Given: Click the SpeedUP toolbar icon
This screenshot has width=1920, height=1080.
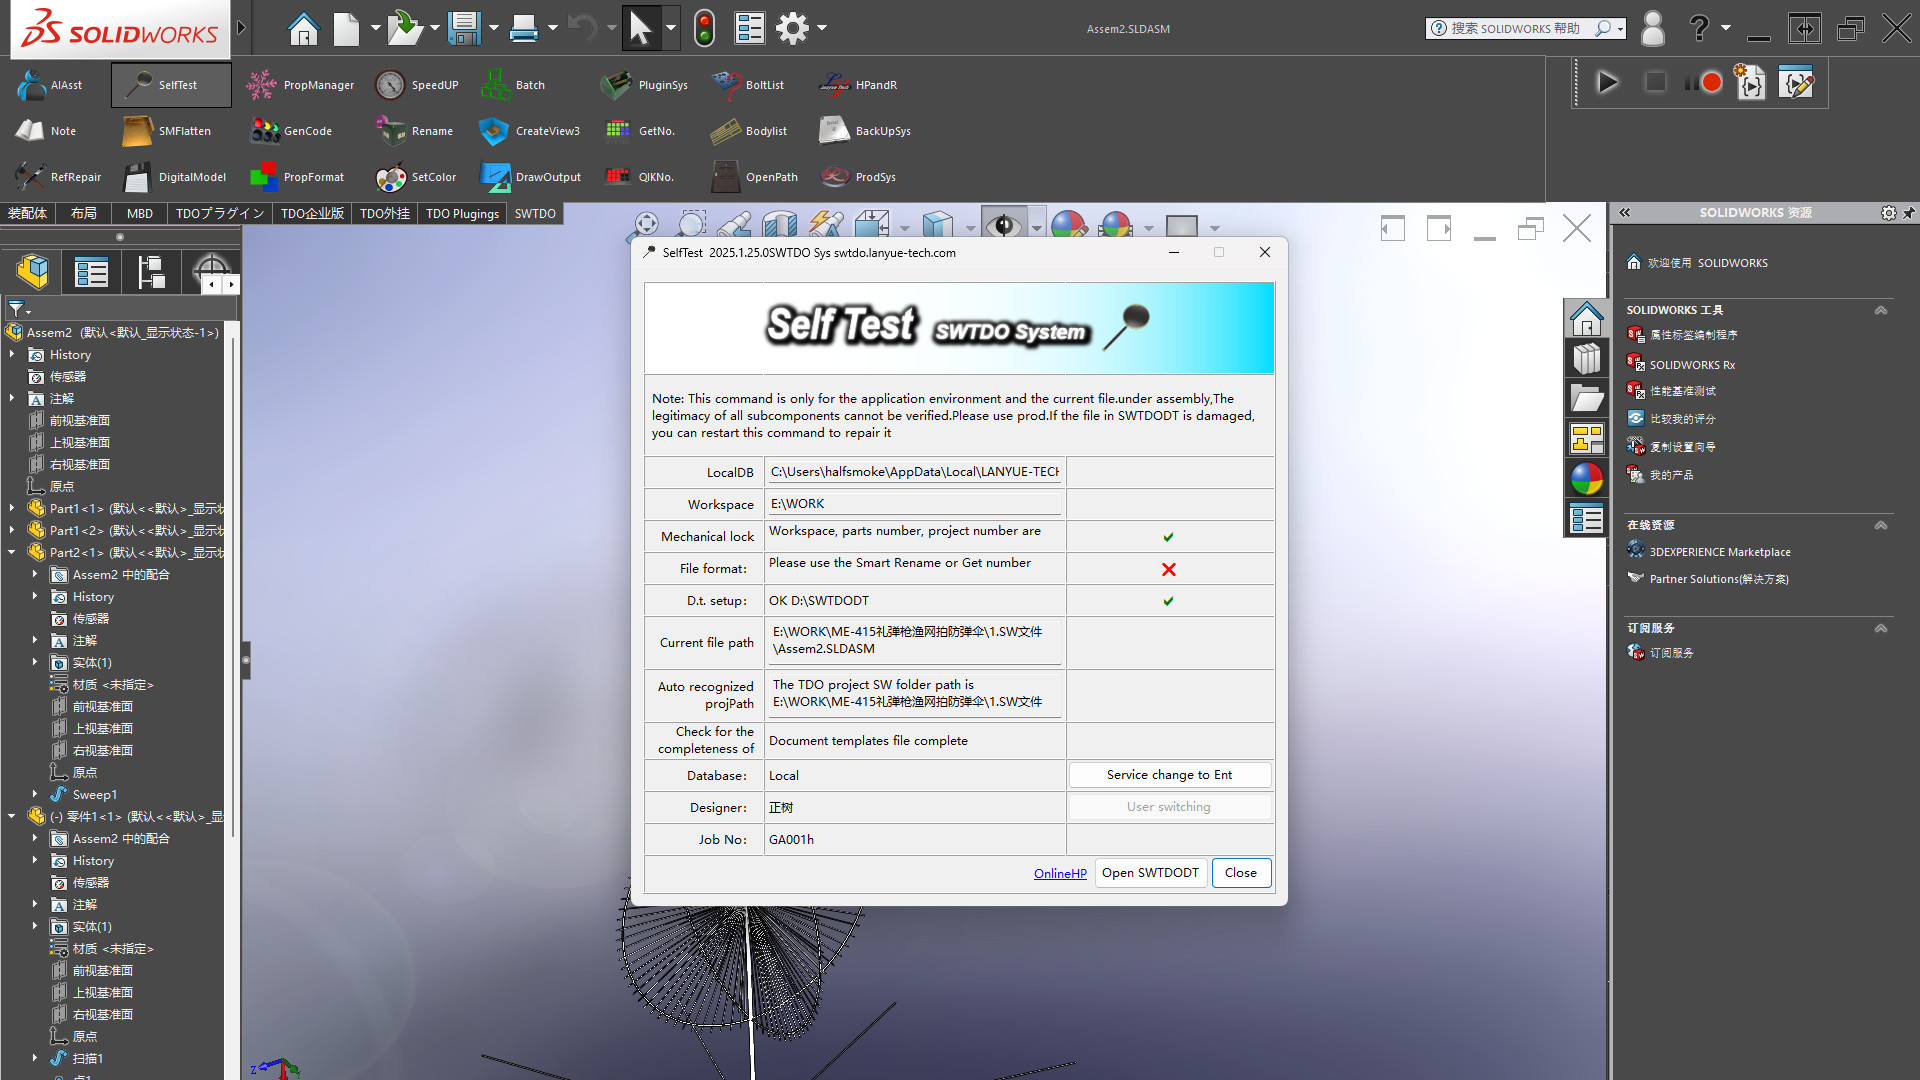Looking at the screenshot, I should (x=390, y=85).
